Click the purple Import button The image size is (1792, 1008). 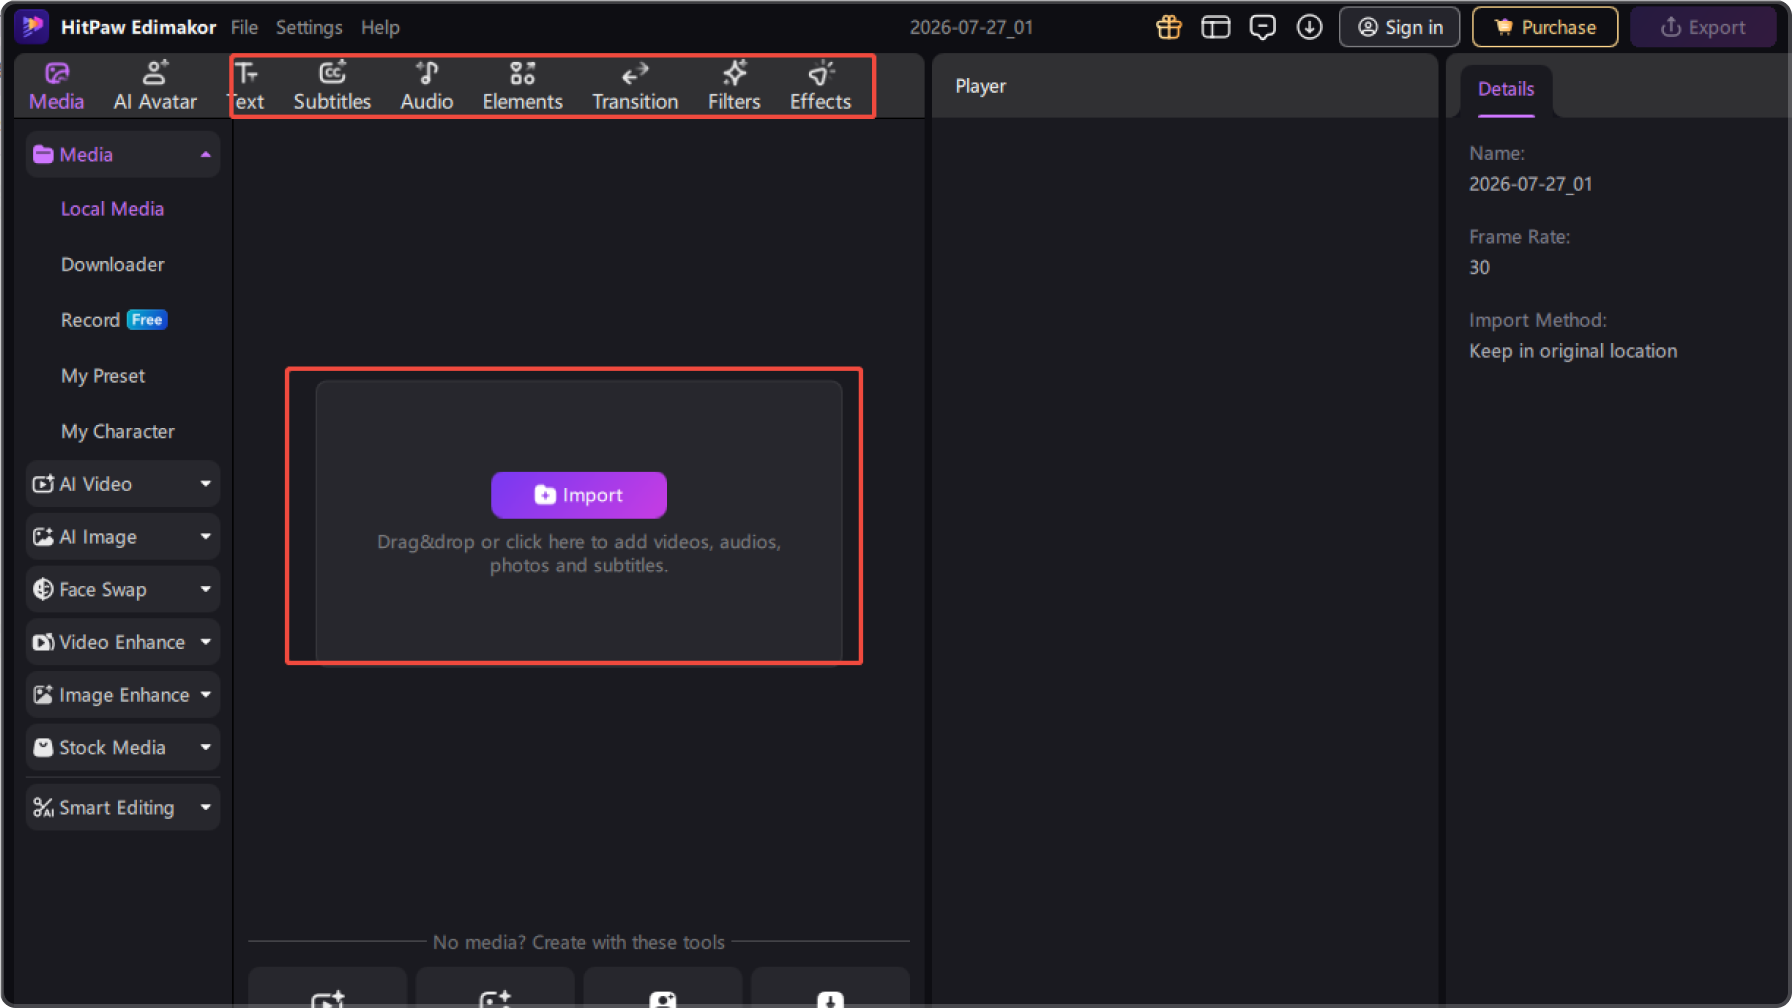point(579,495)
